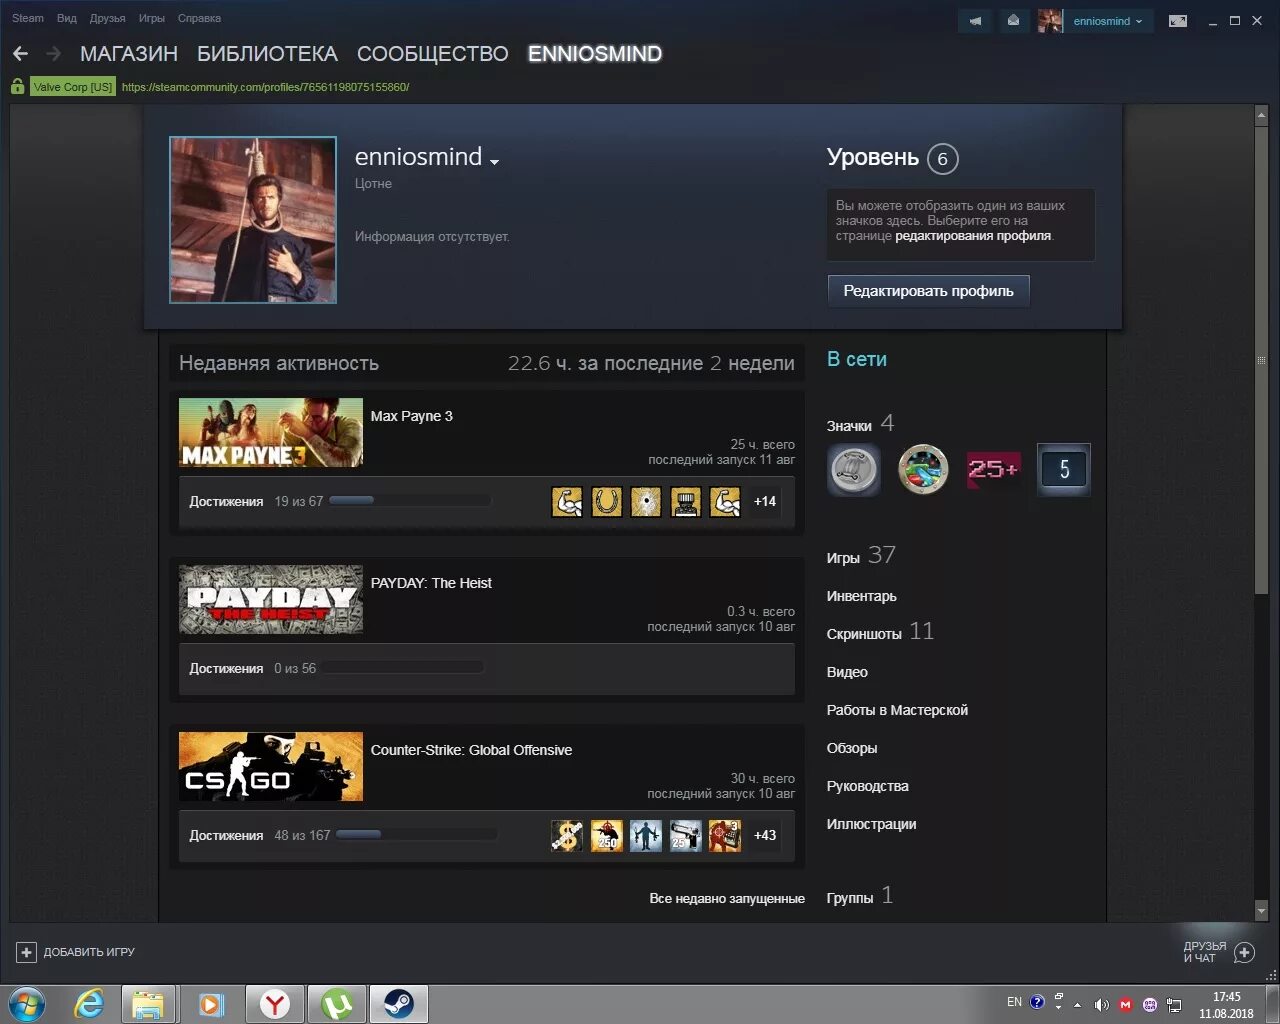
Task: Open the horseshoe achievement in Max Payne 3
Action: (607, 501)
